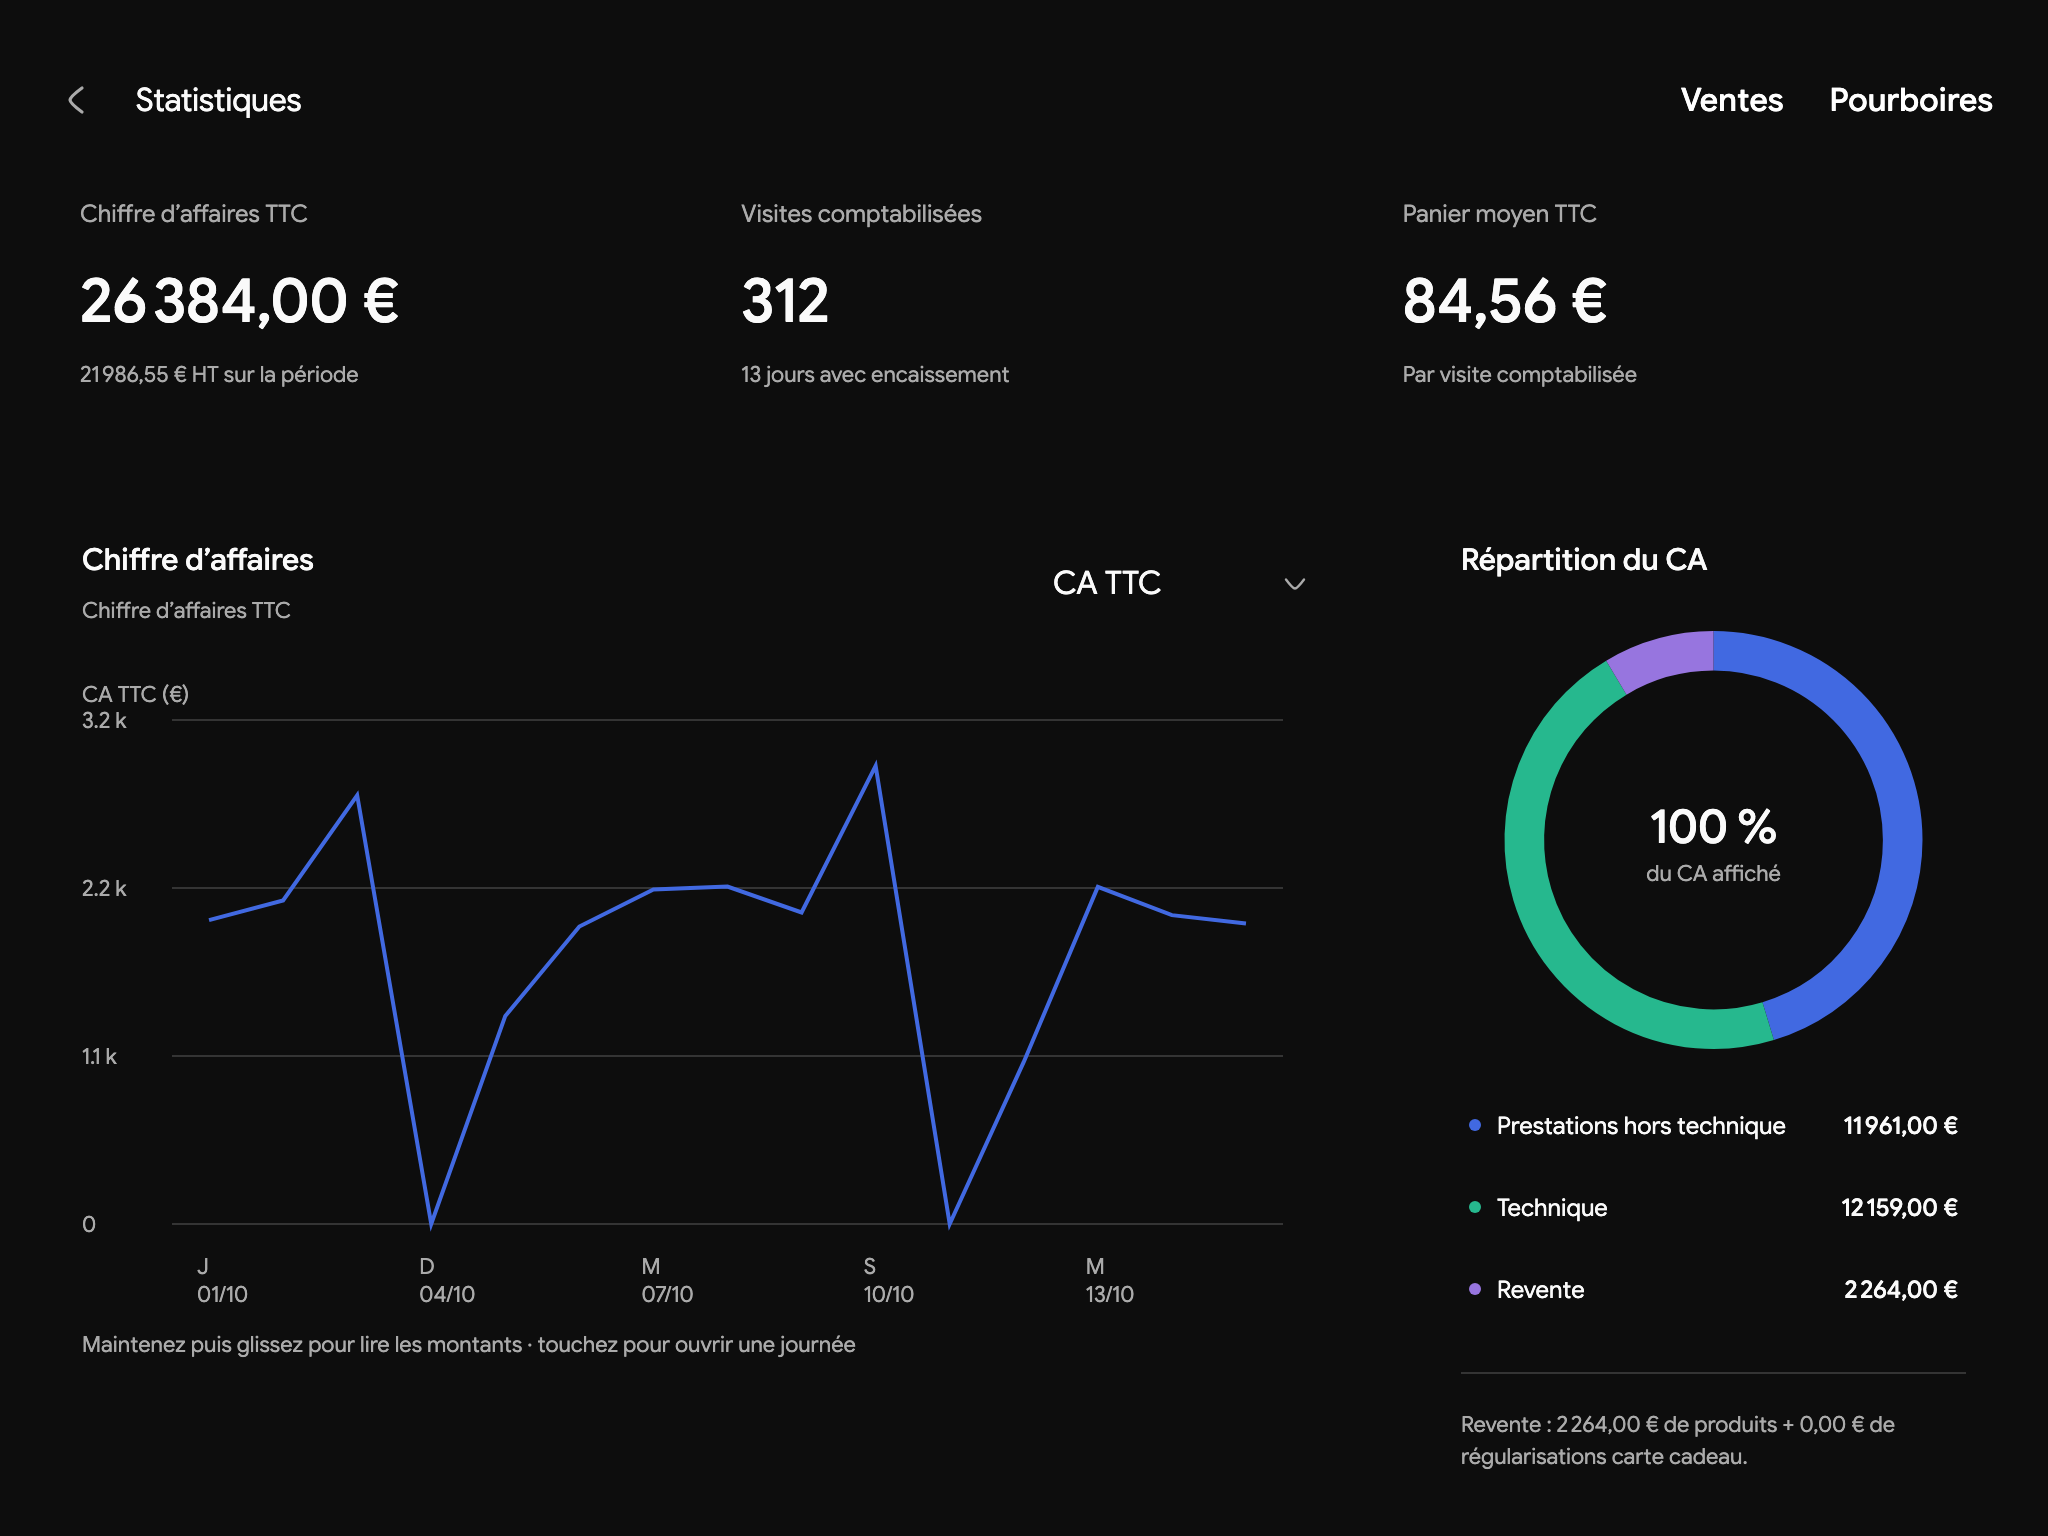Switch to the Pourboires tab
Screen dimensions: 2048x1536
[x=1910, y=100]
